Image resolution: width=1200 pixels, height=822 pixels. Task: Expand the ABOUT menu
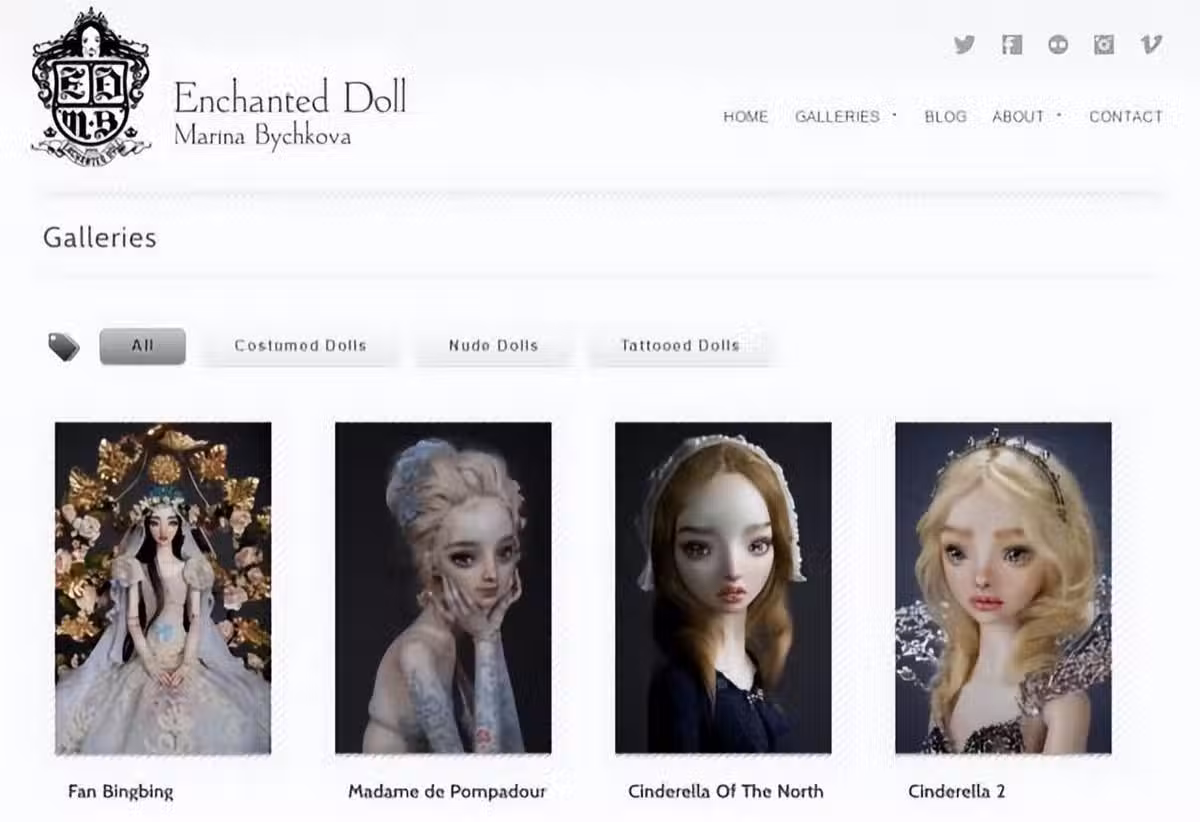[x=1019, y=117]
